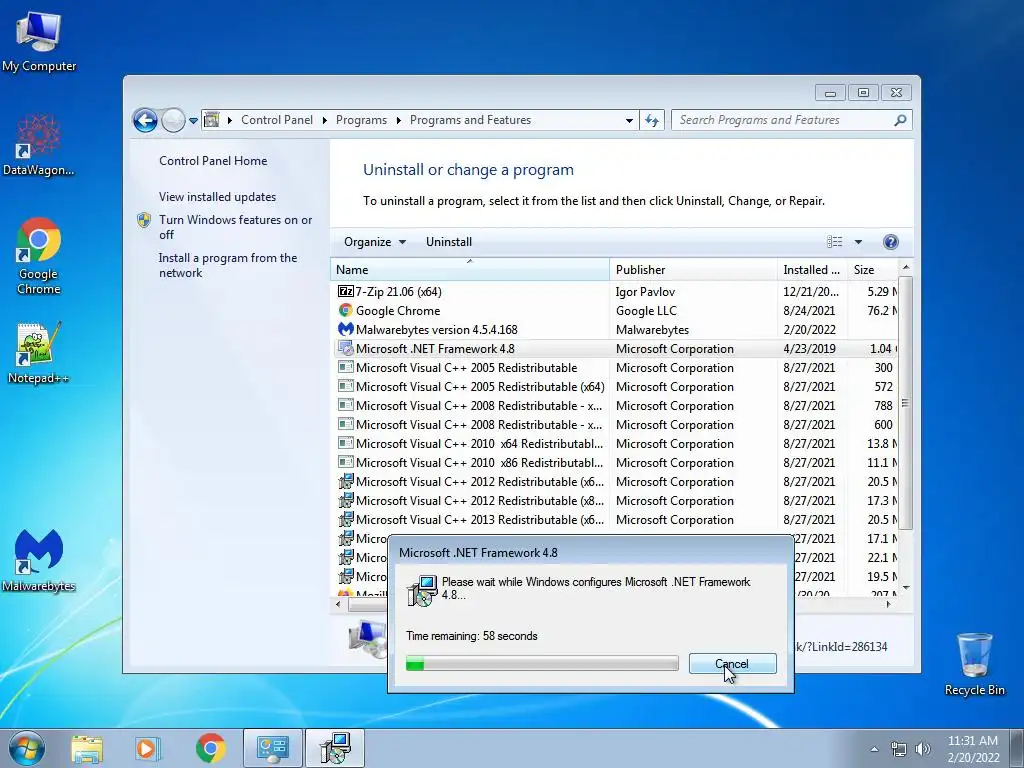Open Install a program from the network
This screenshot has height=768, width=1024.
[x=228, y=265]
